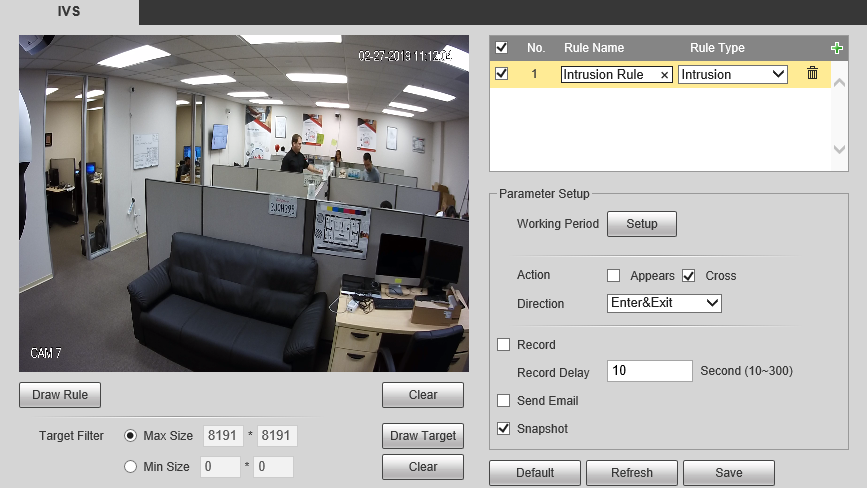The width and height of the screenshot is (867, 488).
Task: Add a new rule with the green plus
Action: click(837, 48)
